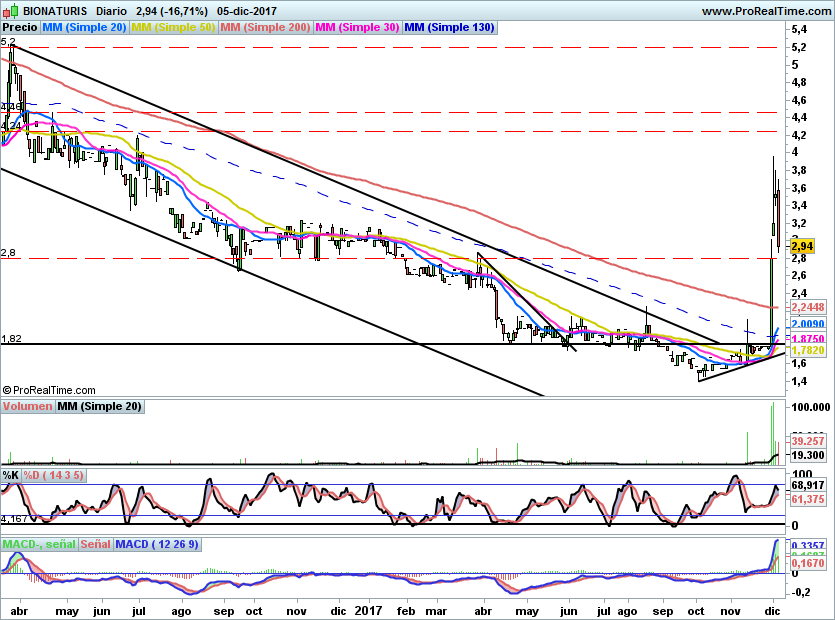
Task: Click the 39.257 volume value tag
Action: tap(808, 441)
